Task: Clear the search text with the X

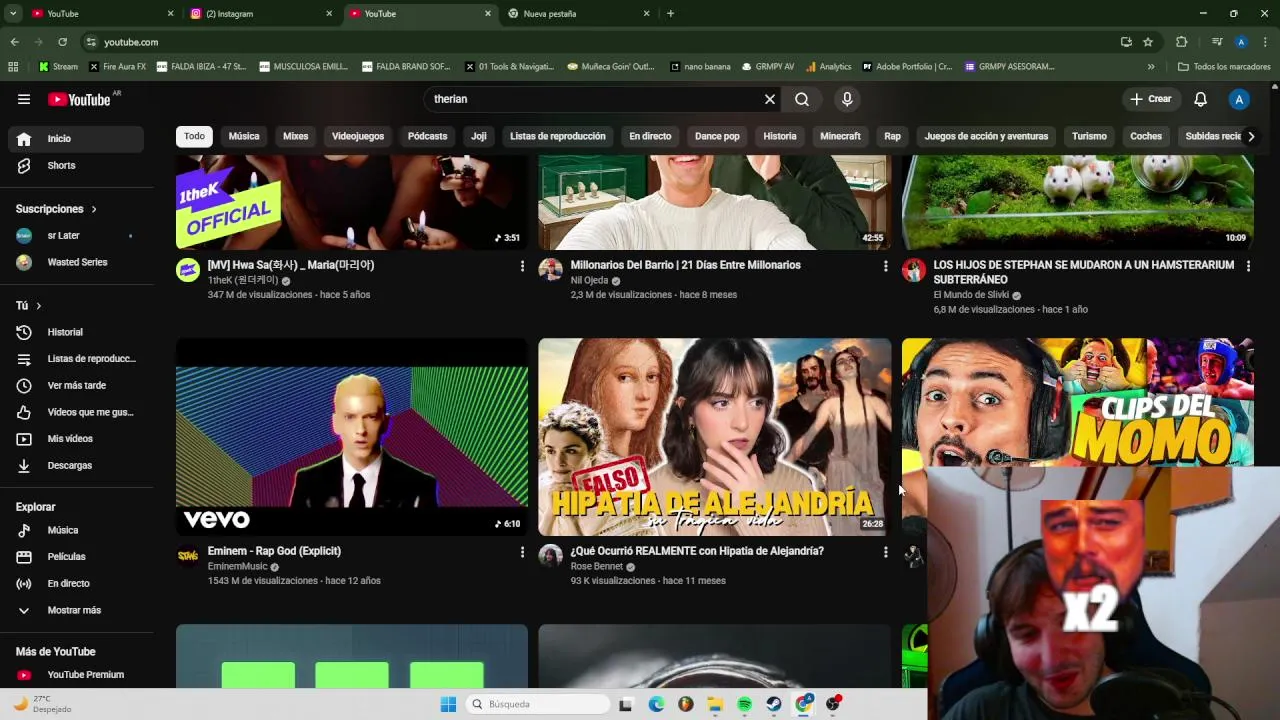Action: (770, 99)
